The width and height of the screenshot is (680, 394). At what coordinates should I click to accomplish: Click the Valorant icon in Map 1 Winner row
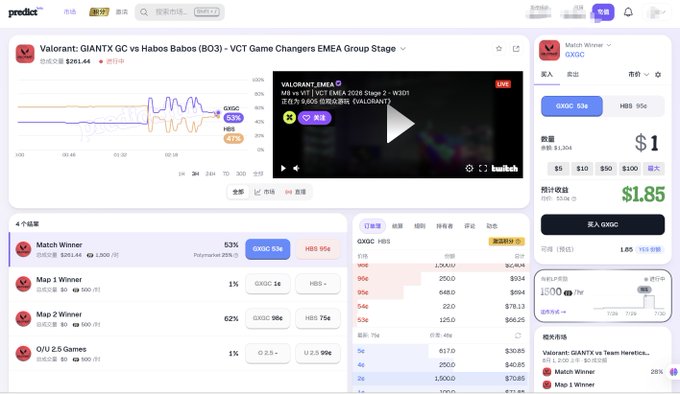pyautogui.click(x=23, y=284)
